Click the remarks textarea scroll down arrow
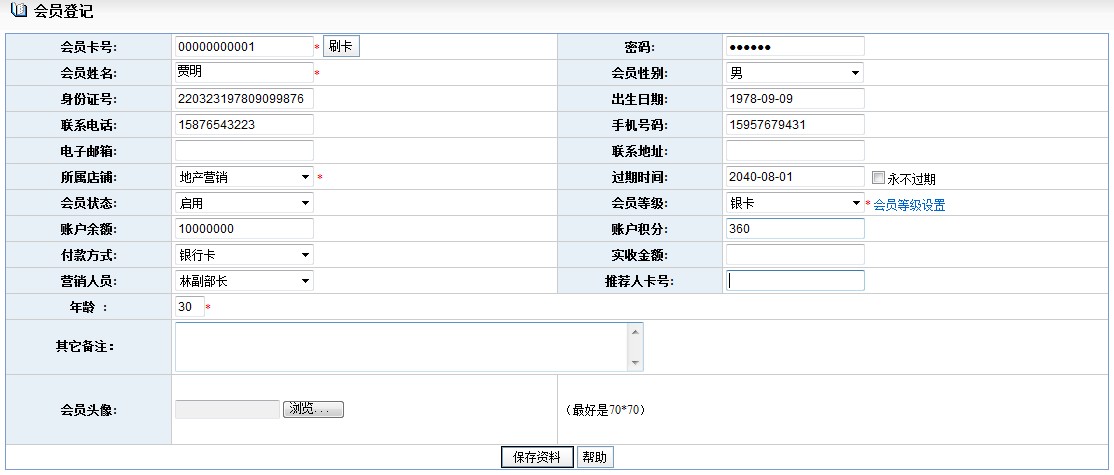1114x475 pixels. 635,363
